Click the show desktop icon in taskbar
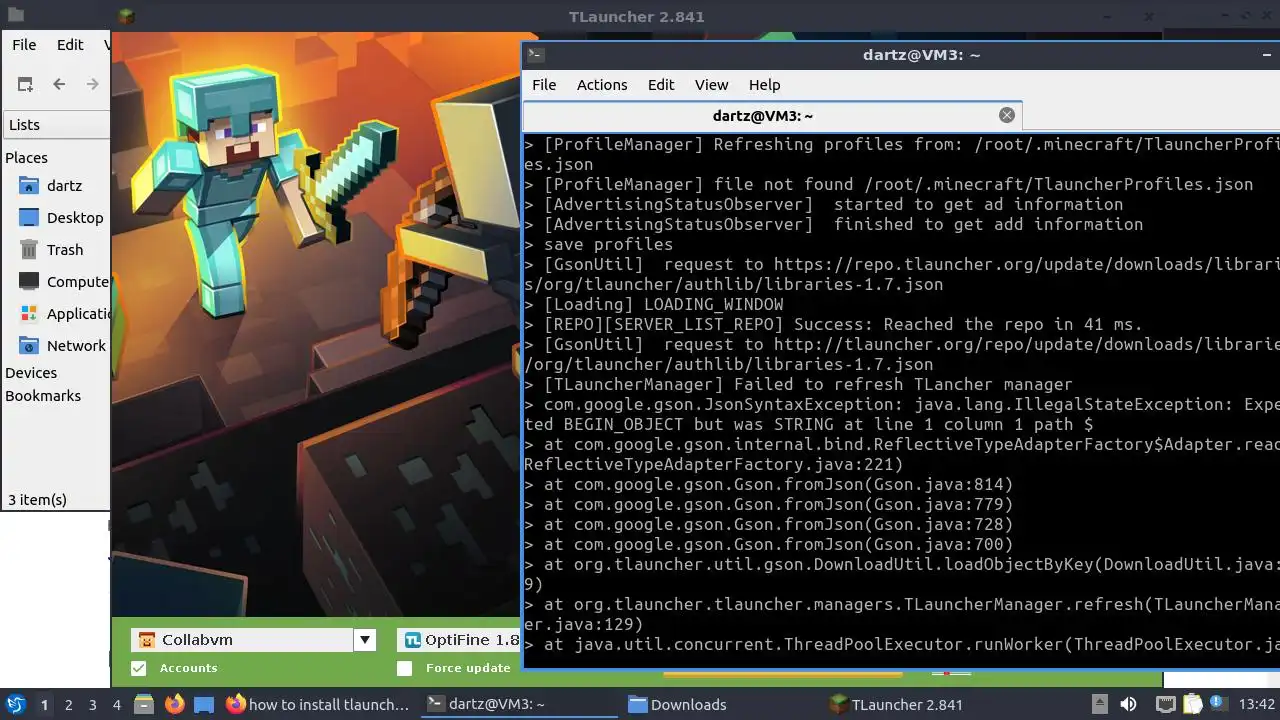This screenshot has width=1280, height=720. pos(204,704)
